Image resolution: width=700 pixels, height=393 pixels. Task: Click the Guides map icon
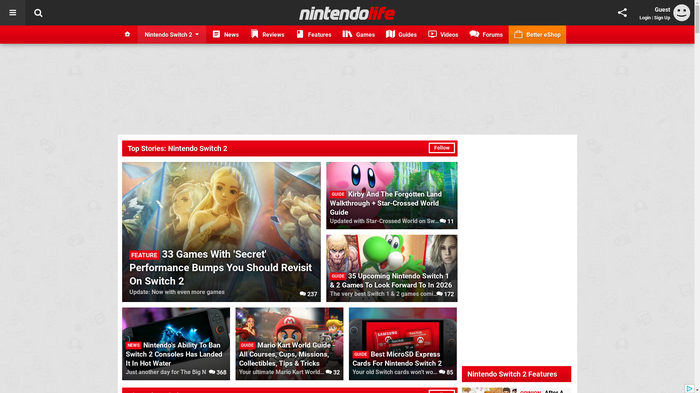point(391,34)
